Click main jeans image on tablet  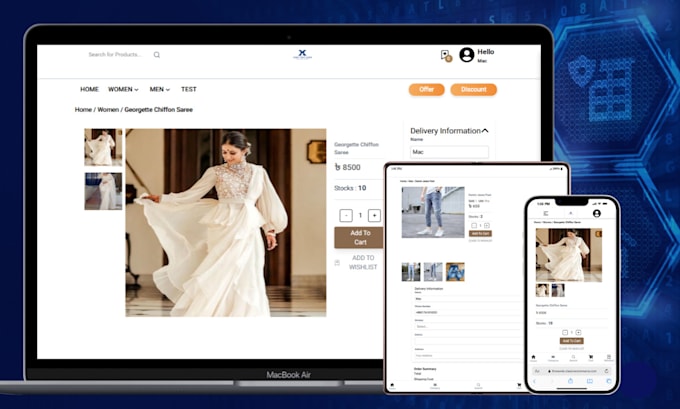(x=433, y=212)
